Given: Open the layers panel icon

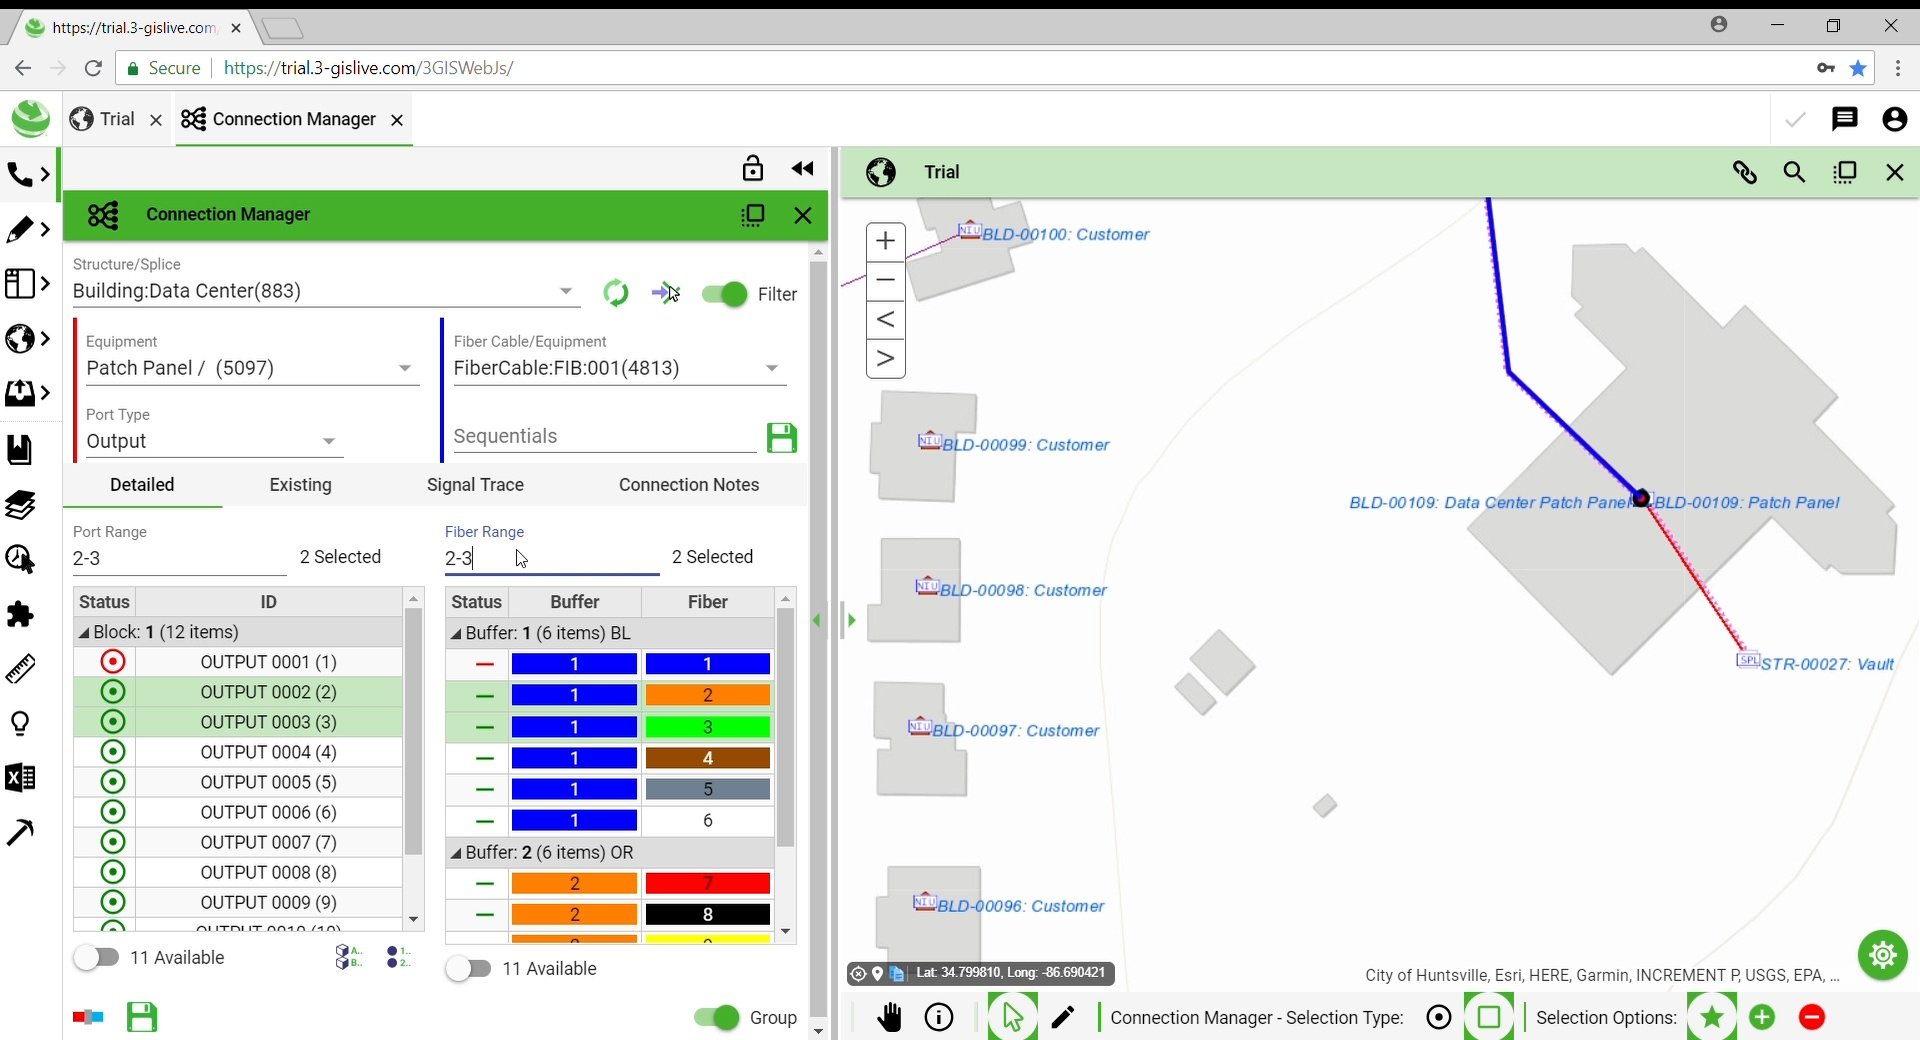Looking at the screenshot, I should (x=22, y=505).
